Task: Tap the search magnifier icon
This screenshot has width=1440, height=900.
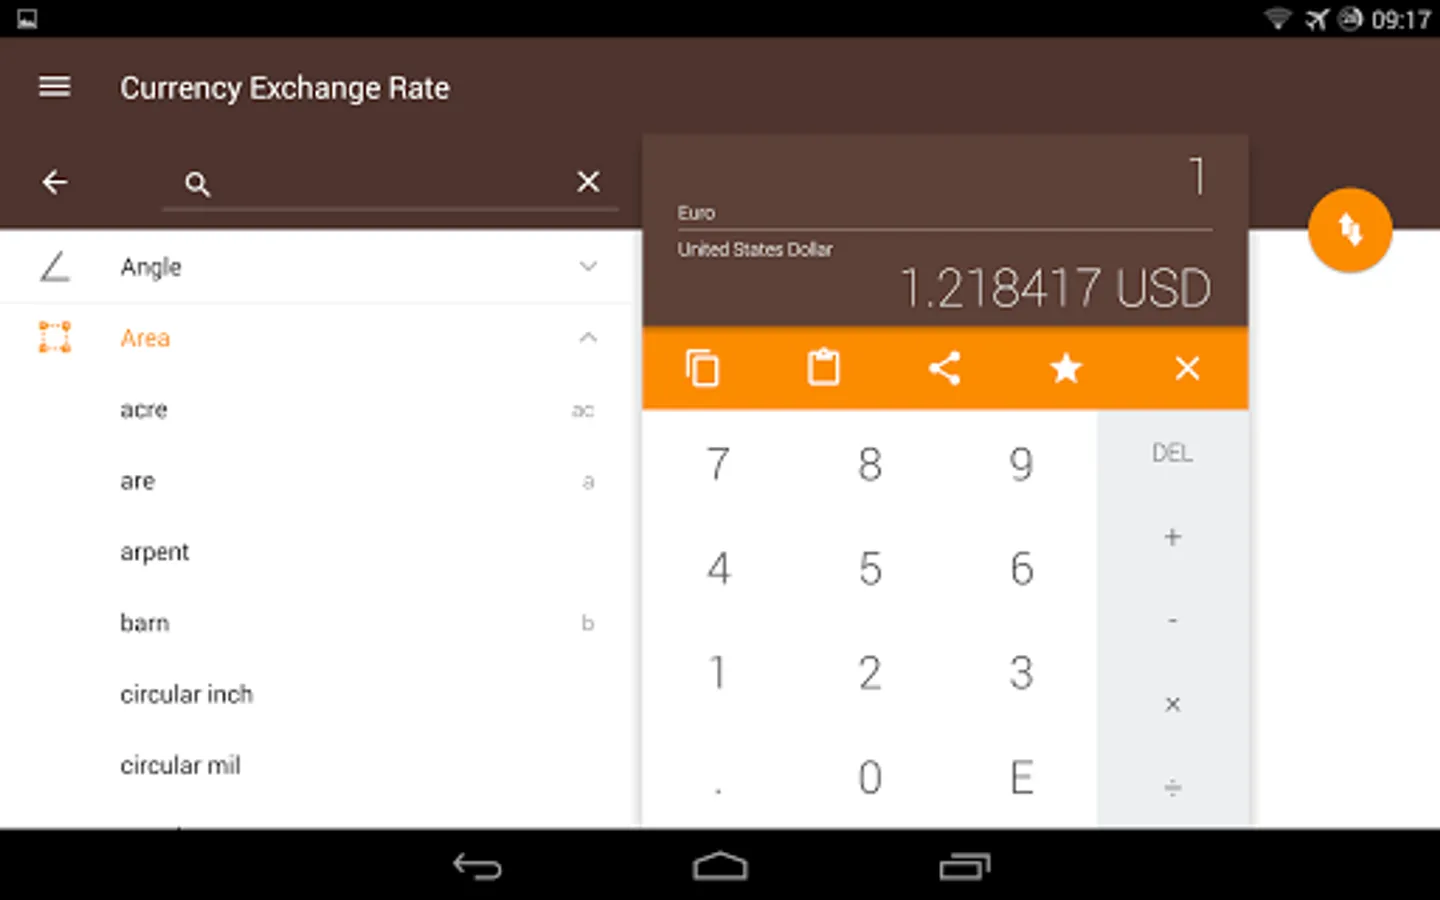Action: tap(197, 184)
